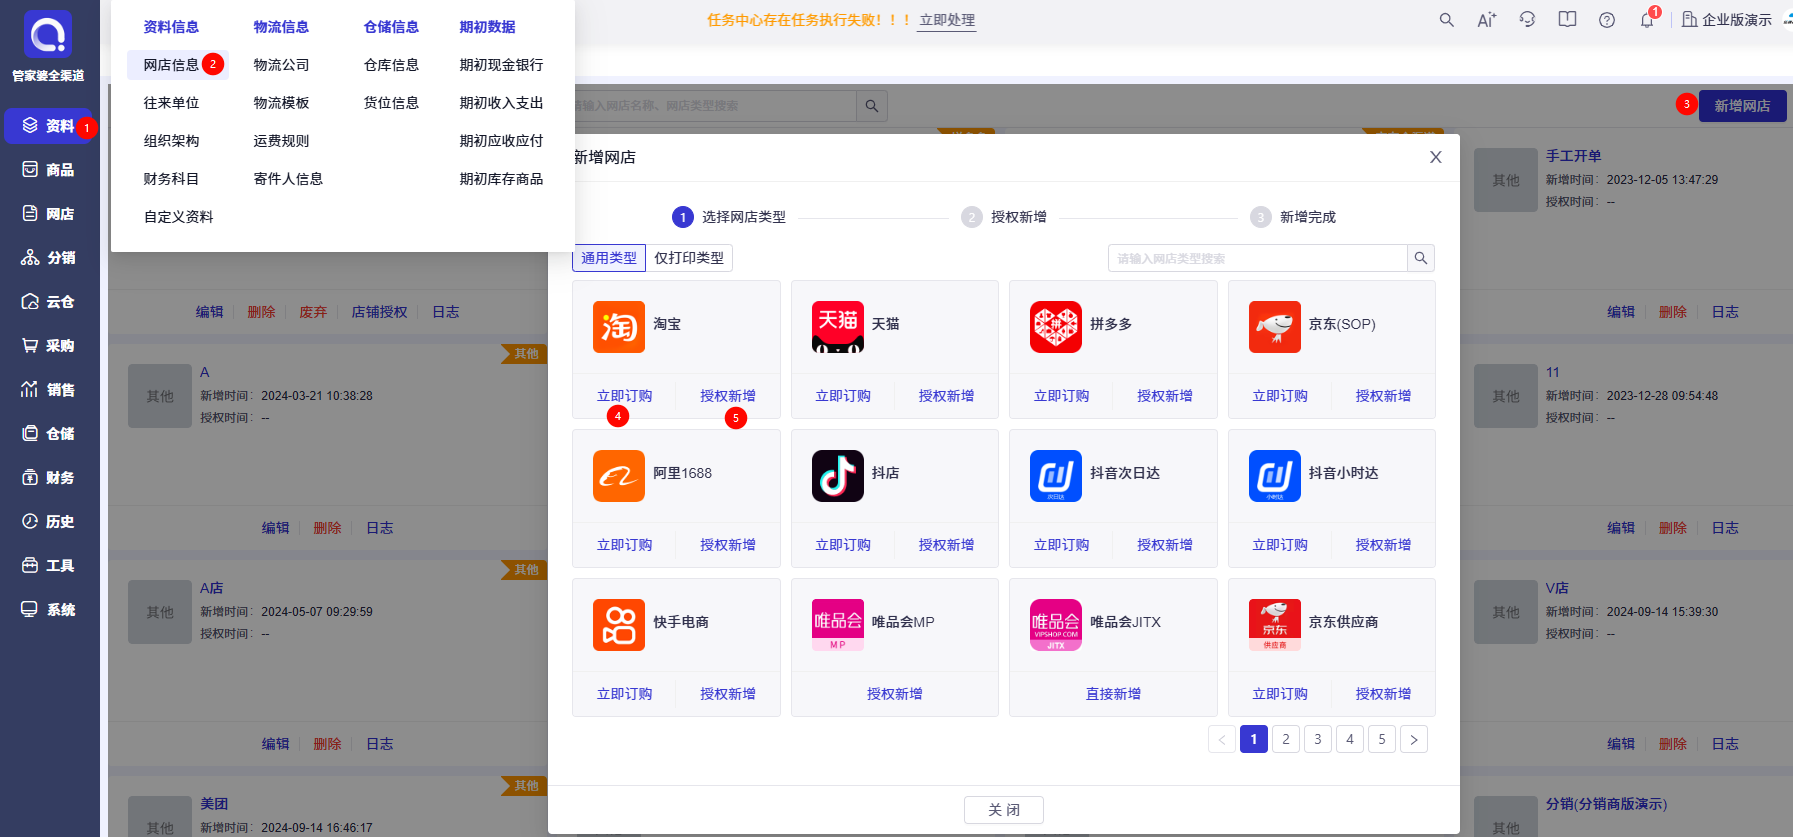The image size is (1793, 837).
Task: Open 自定义资料 menu item
Action: pyautogui.click(x=178, y=217)
